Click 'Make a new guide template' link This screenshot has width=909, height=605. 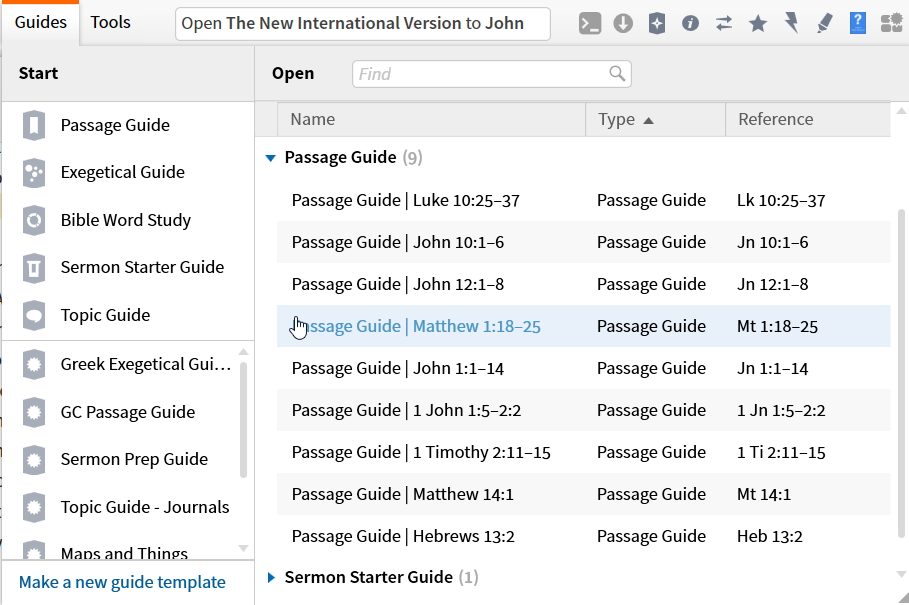click(122, 582)
